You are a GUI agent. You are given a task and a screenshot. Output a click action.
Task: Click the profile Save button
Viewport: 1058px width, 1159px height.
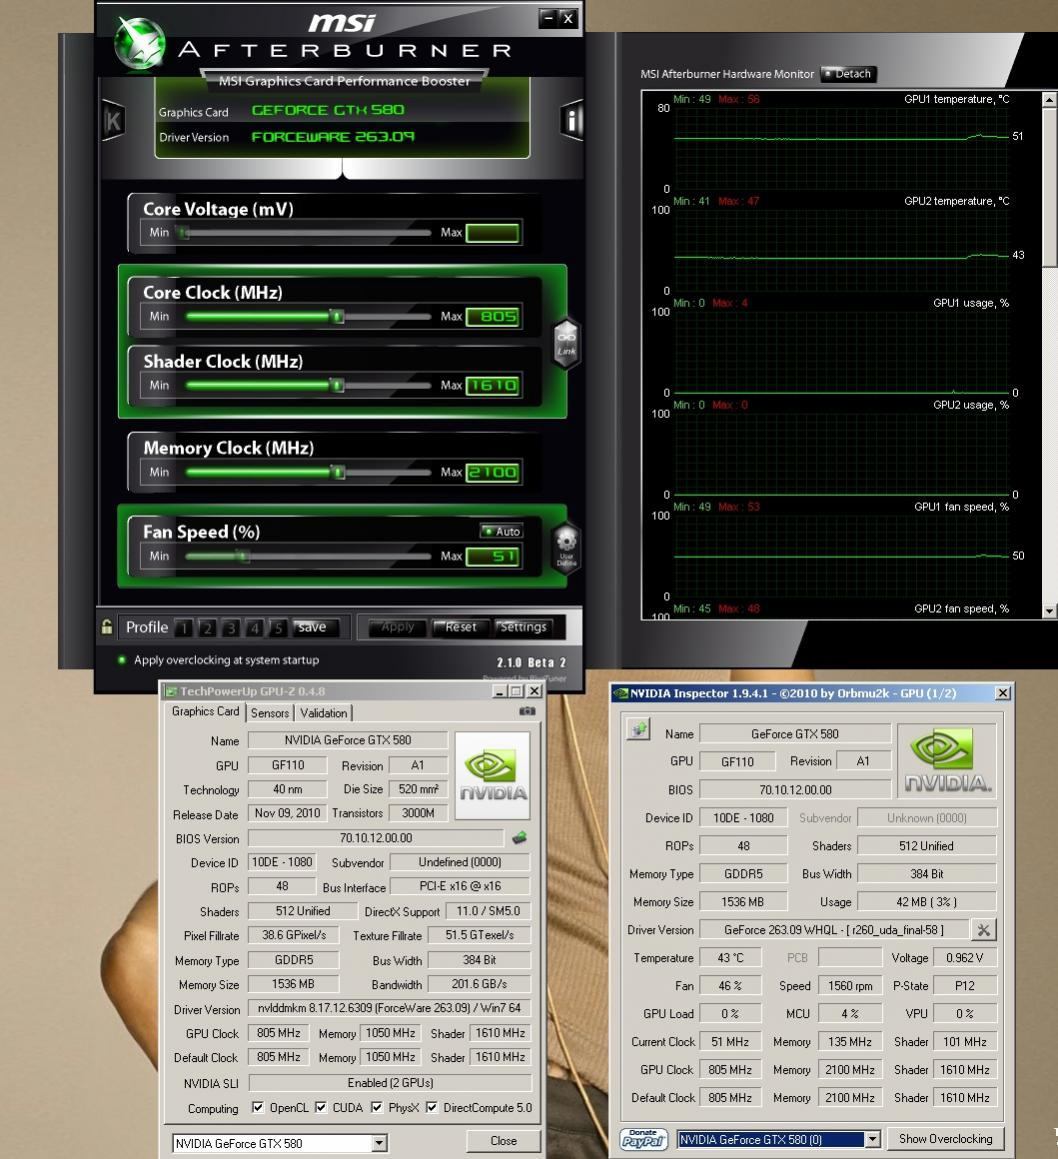[x=315, y=628]
